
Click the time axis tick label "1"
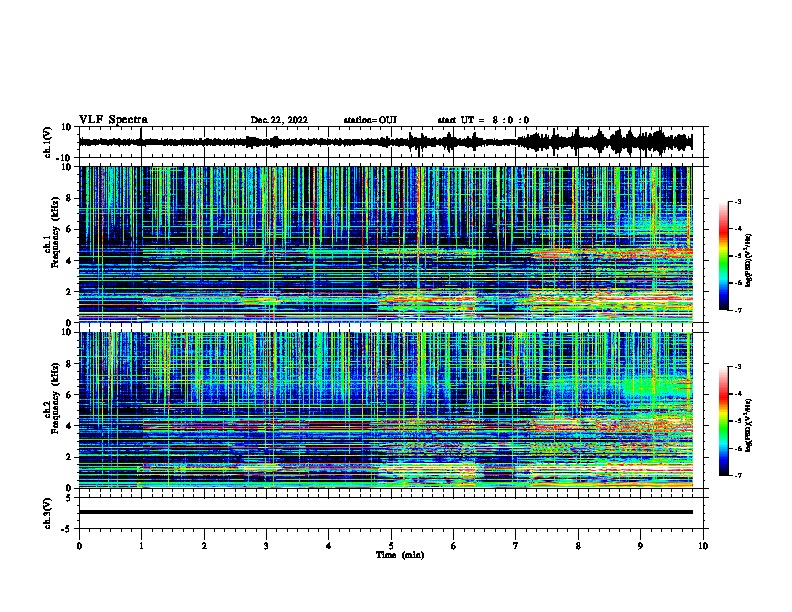tap(141, 546)
